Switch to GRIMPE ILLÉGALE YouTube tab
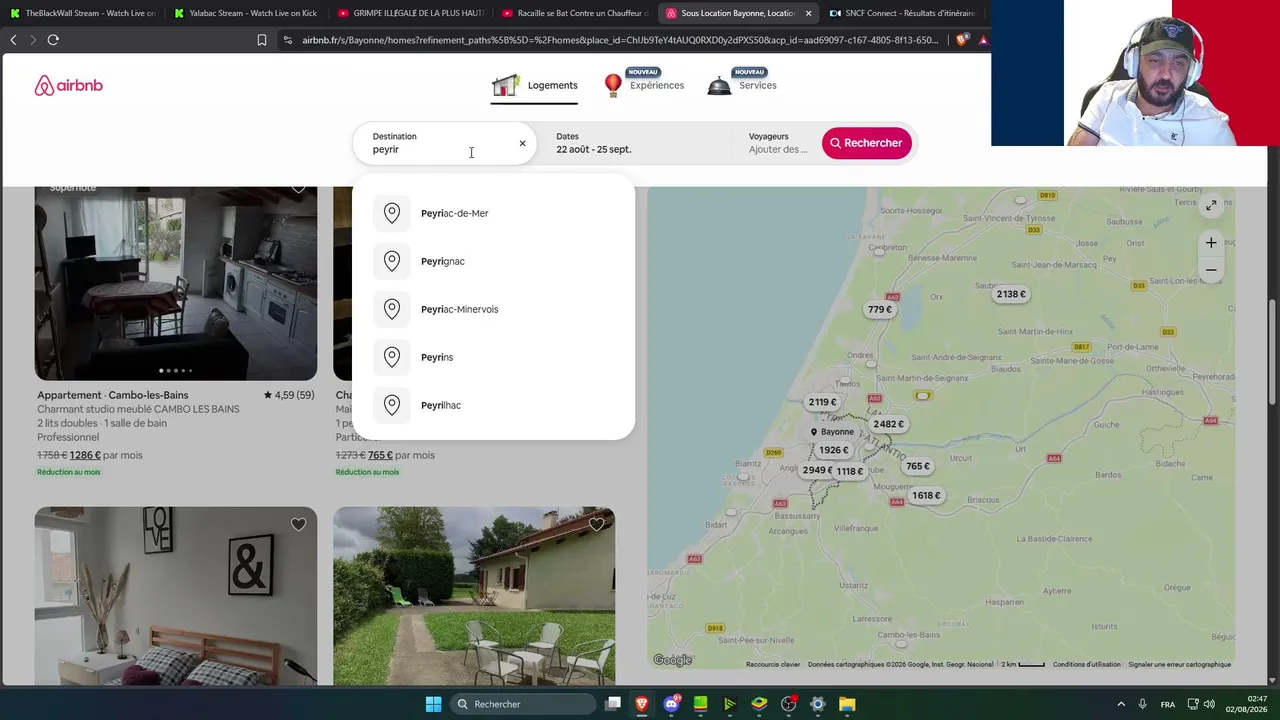1280x720 pixels. [x=409, y=13]
